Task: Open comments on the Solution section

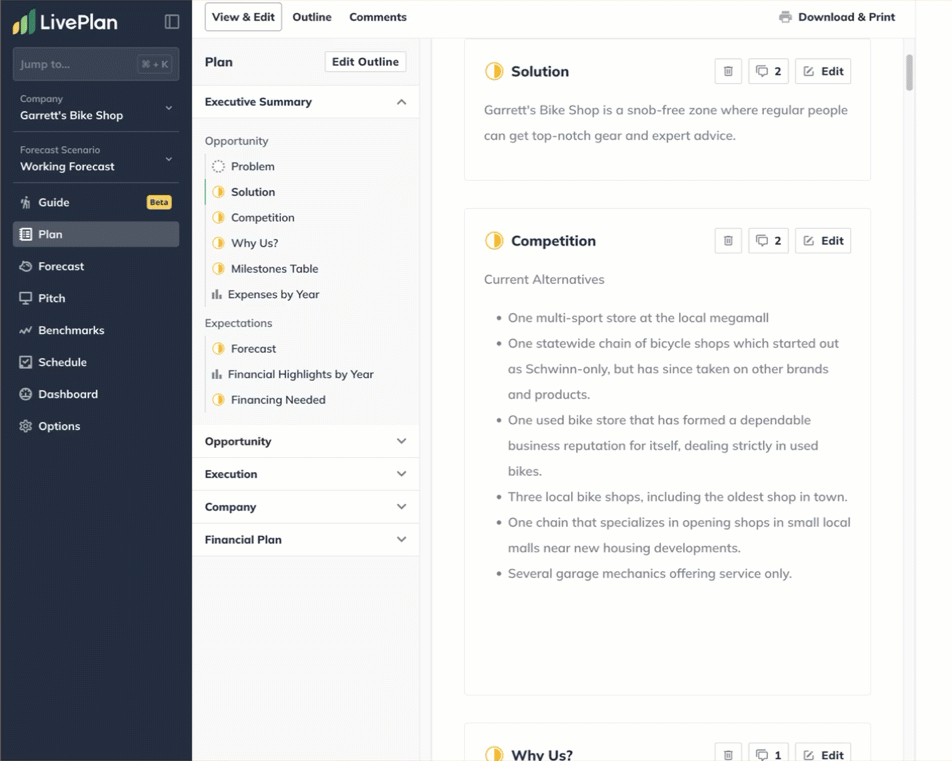Action: coord(768,71)
